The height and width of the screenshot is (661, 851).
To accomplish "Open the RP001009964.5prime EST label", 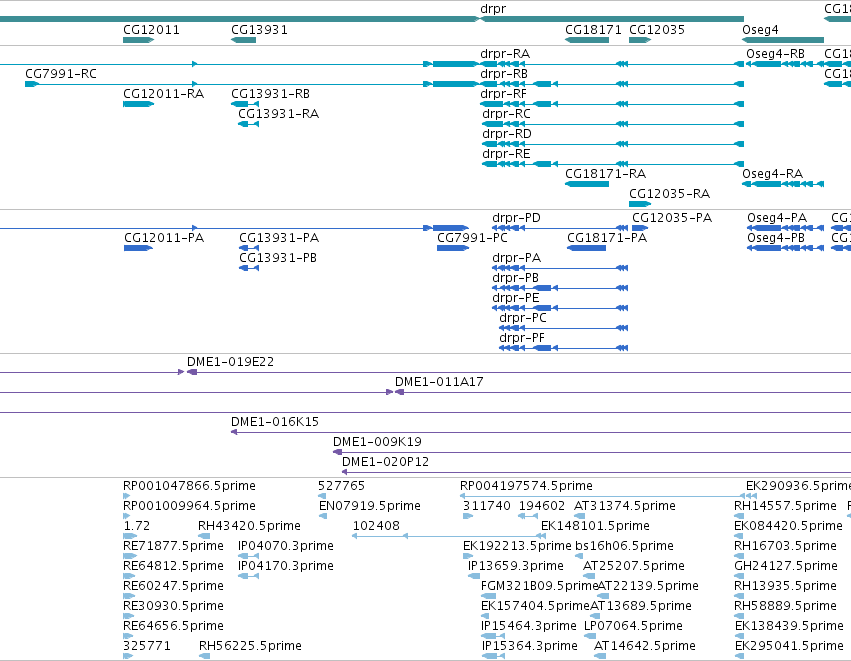I will [189, 506].
